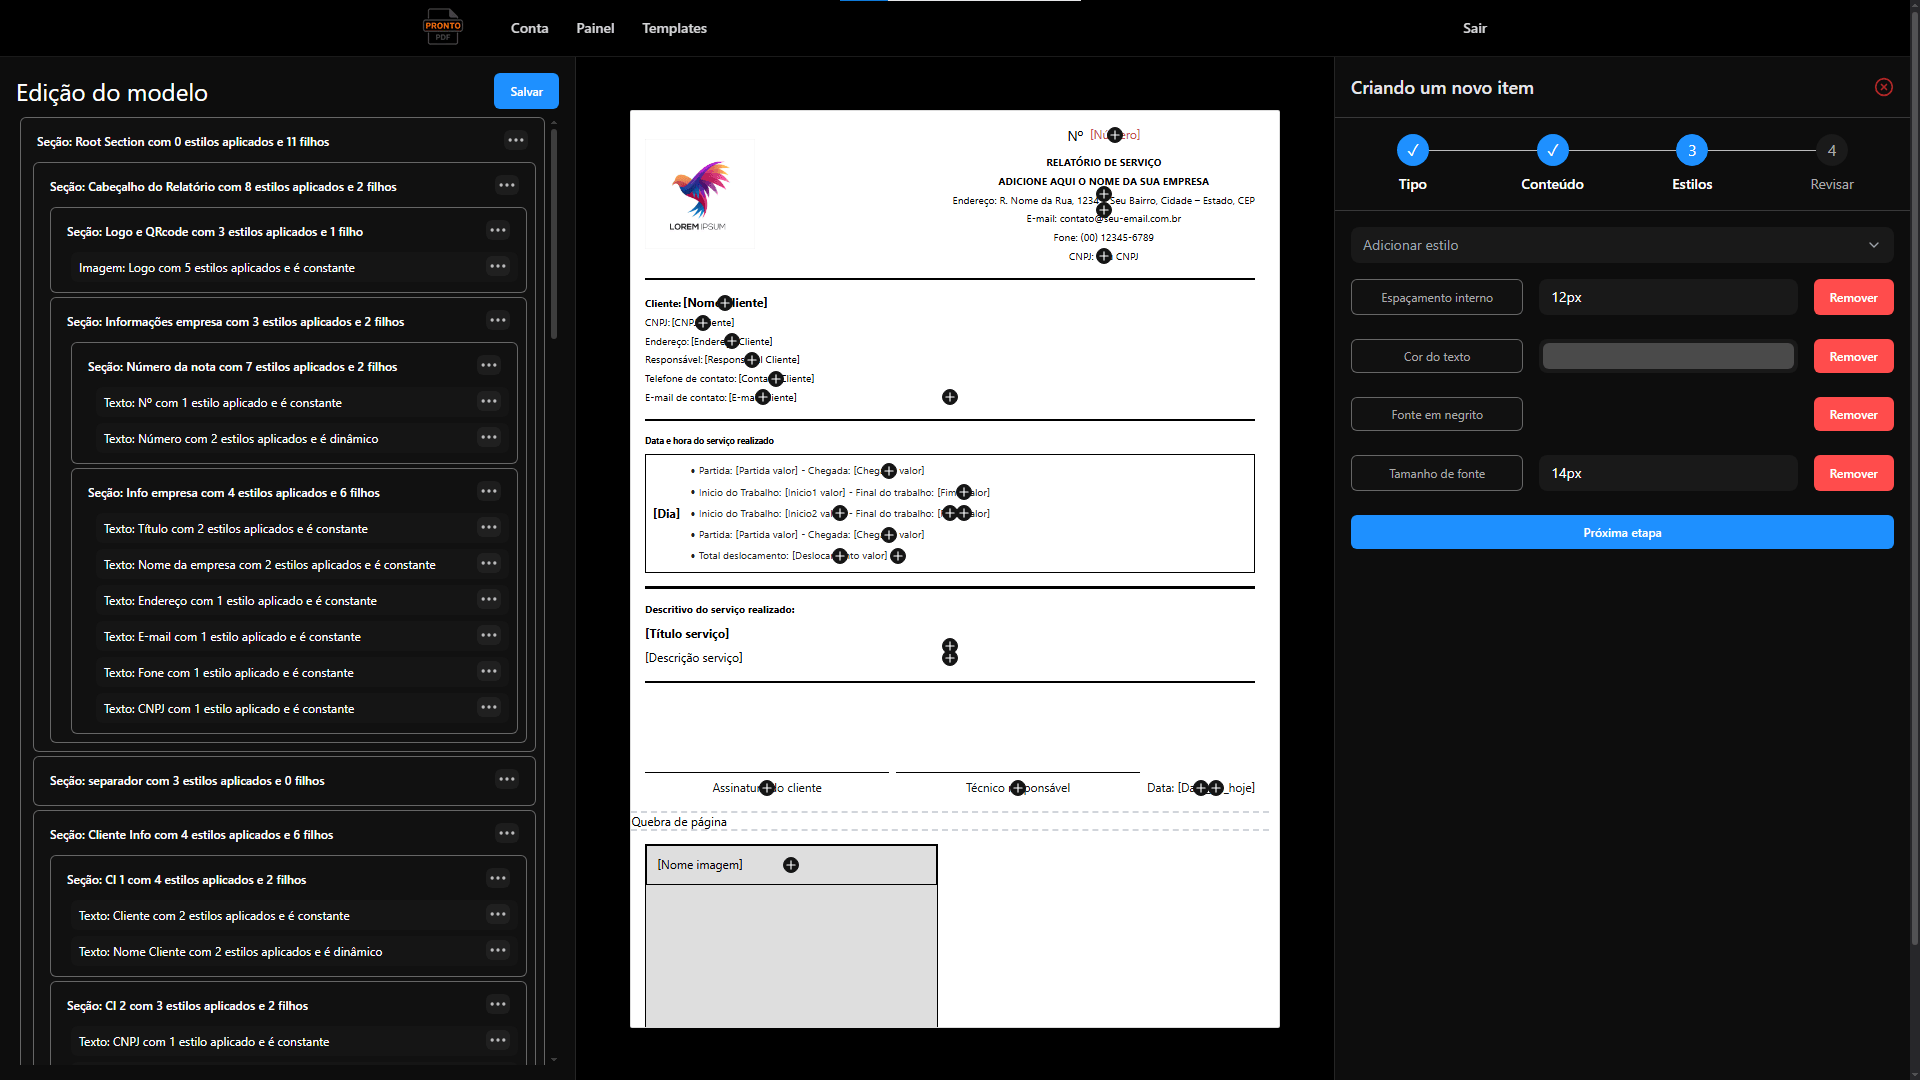Image resolution: width=1920 pixels, height=1080 pixels.
Task: Click the Pronto PDF logo icon
Action: pyautogui.click(x=442, y=27)
